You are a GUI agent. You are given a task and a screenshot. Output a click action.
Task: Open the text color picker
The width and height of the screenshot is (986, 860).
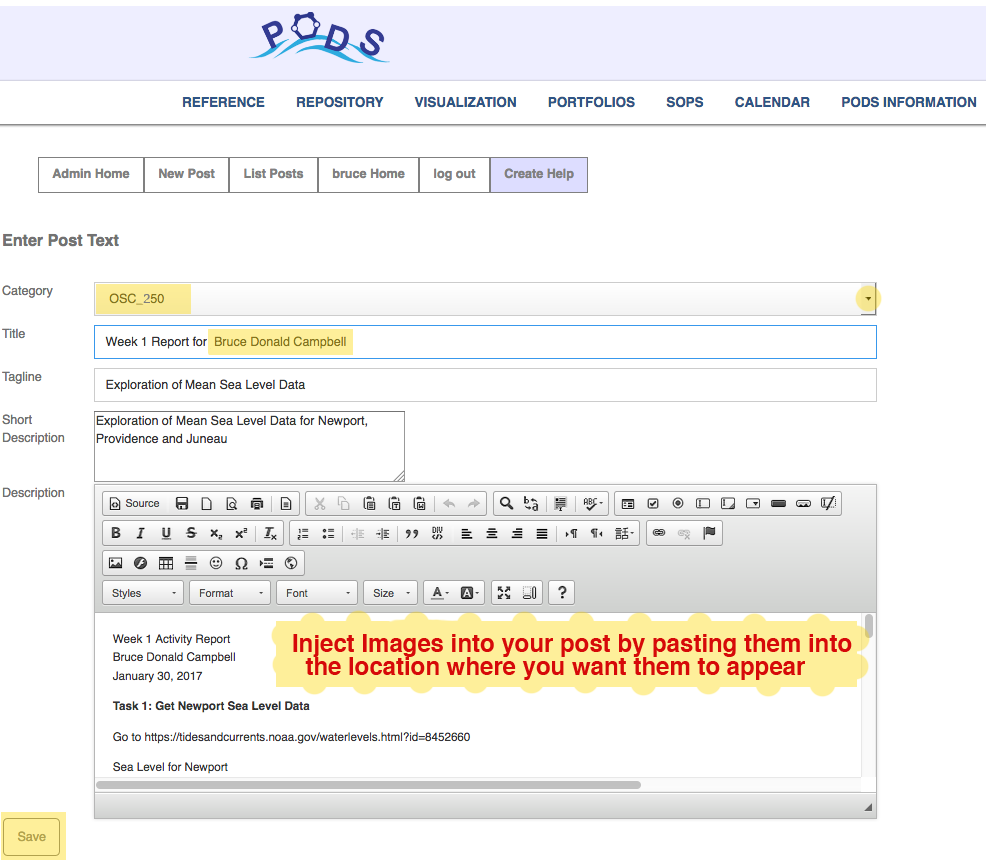tap(439, 593)
